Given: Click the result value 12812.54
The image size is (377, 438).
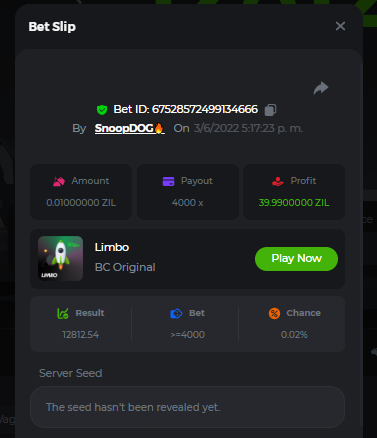Looking at the screenshot, I should point(81,335).
